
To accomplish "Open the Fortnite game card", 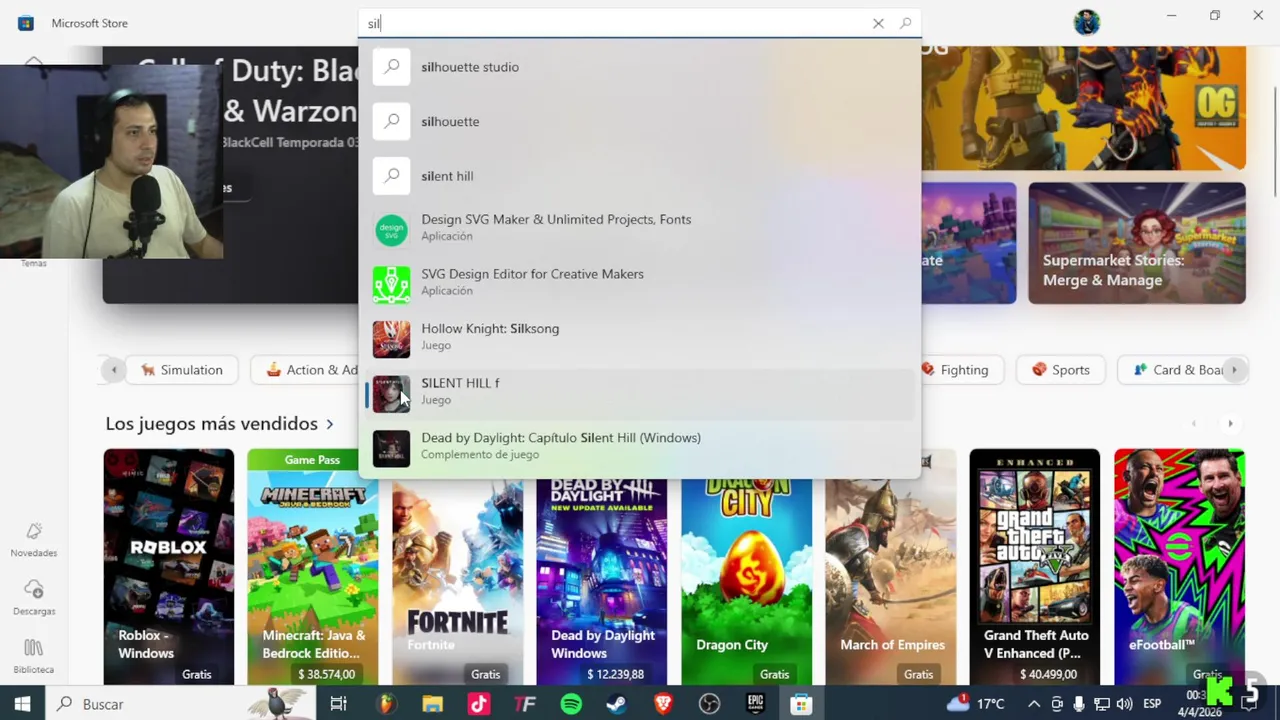I will pyautogui.click(x=457, y=580).
